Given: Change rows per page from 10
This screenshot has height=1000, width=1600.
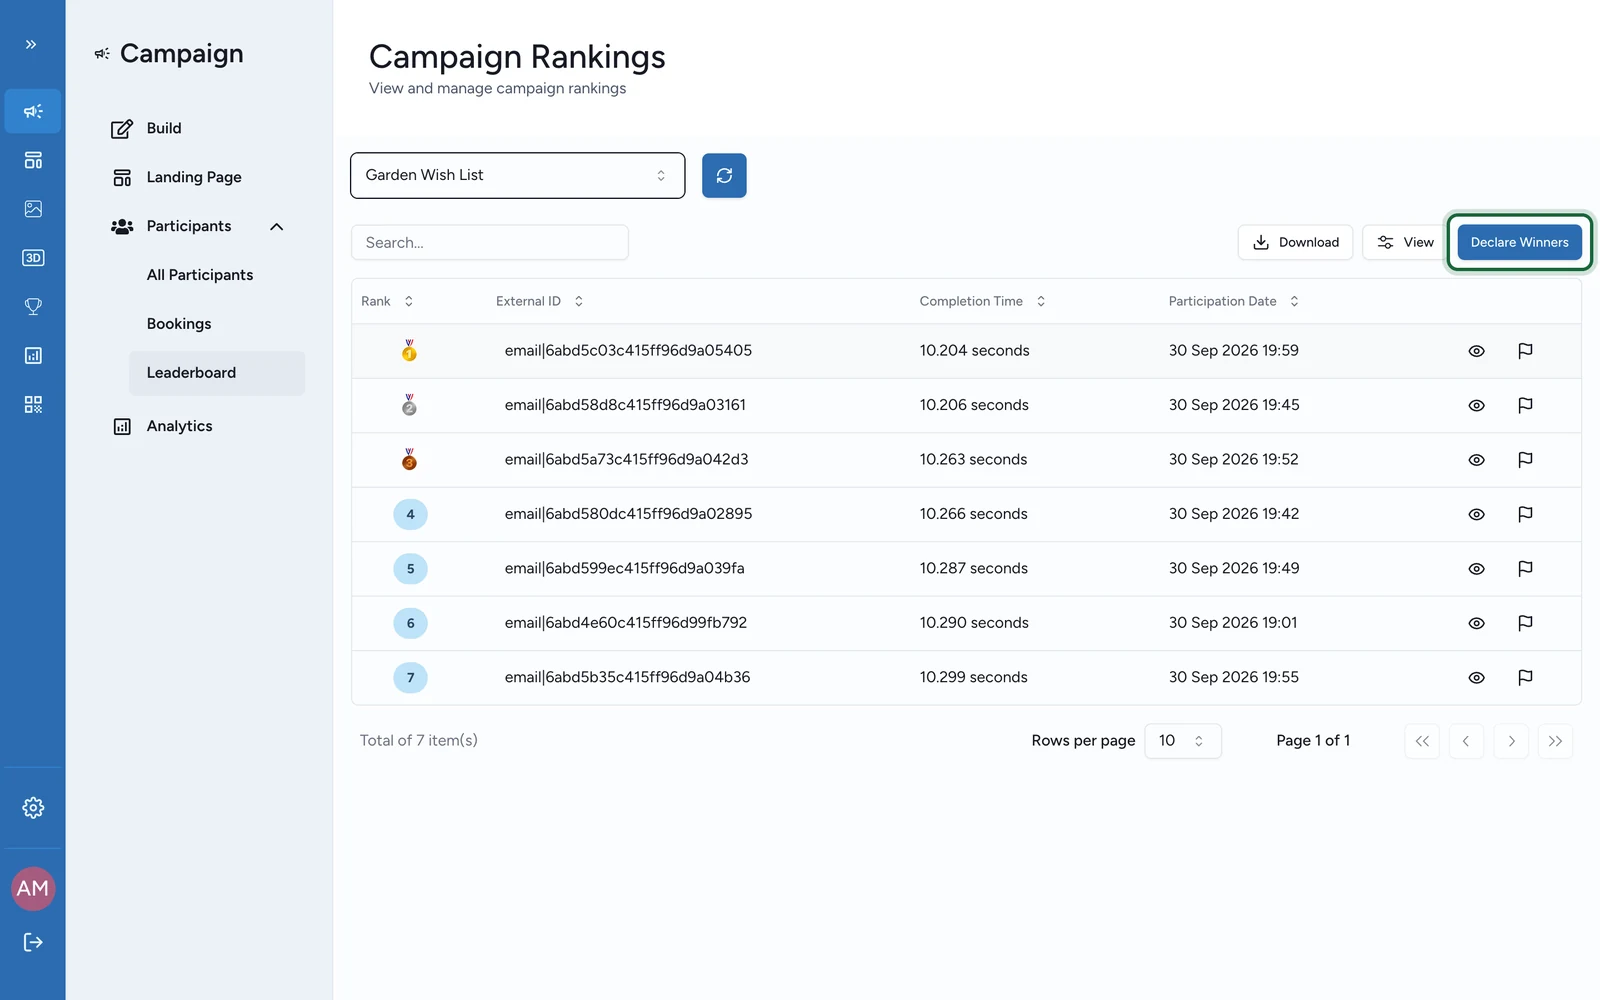Looking at the screenshot, I should click(x=1183, y=741).
